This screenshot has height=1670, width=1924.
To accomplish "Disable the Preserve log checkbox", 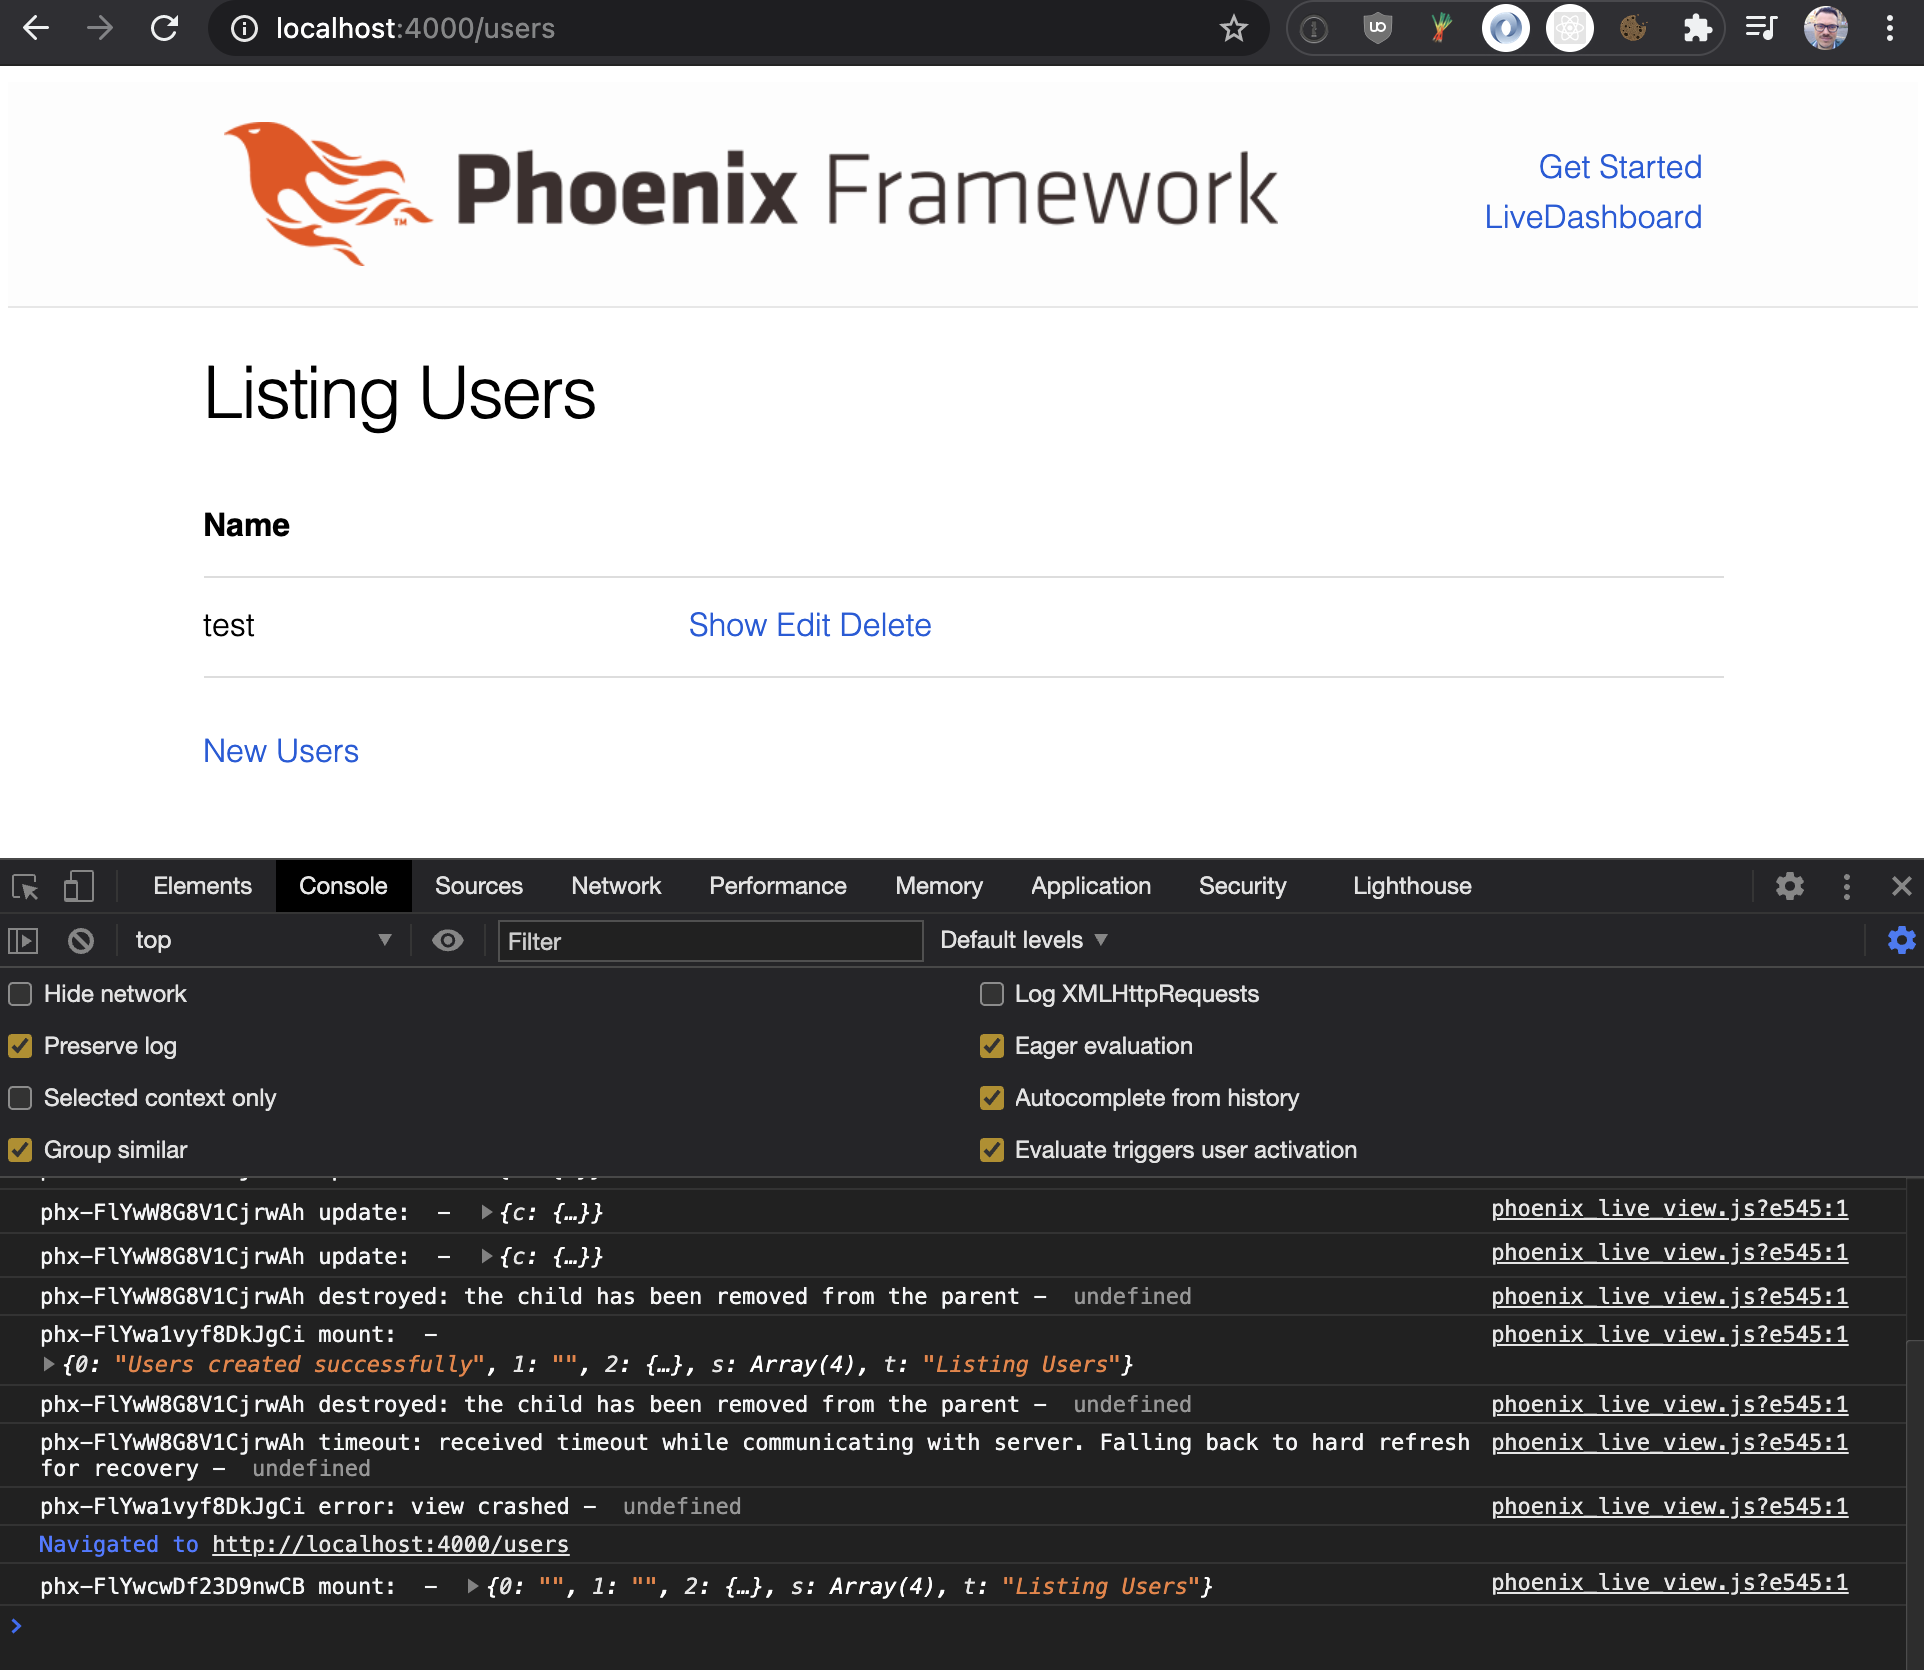I will [19, 1046].
